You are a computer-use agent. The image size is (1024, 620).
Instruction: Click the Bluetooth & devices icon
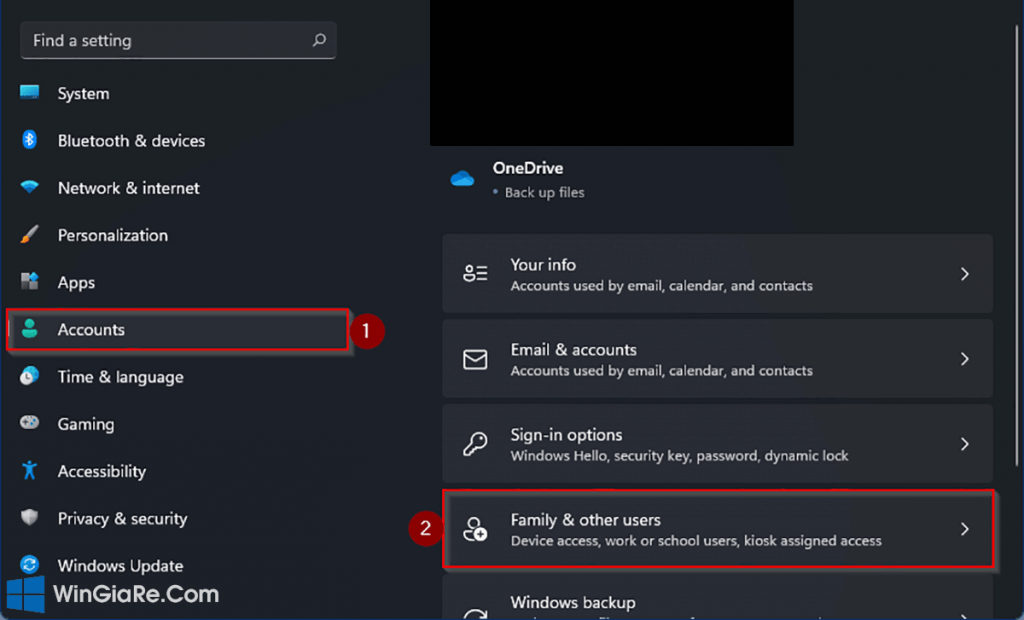[x=30, y=141]
